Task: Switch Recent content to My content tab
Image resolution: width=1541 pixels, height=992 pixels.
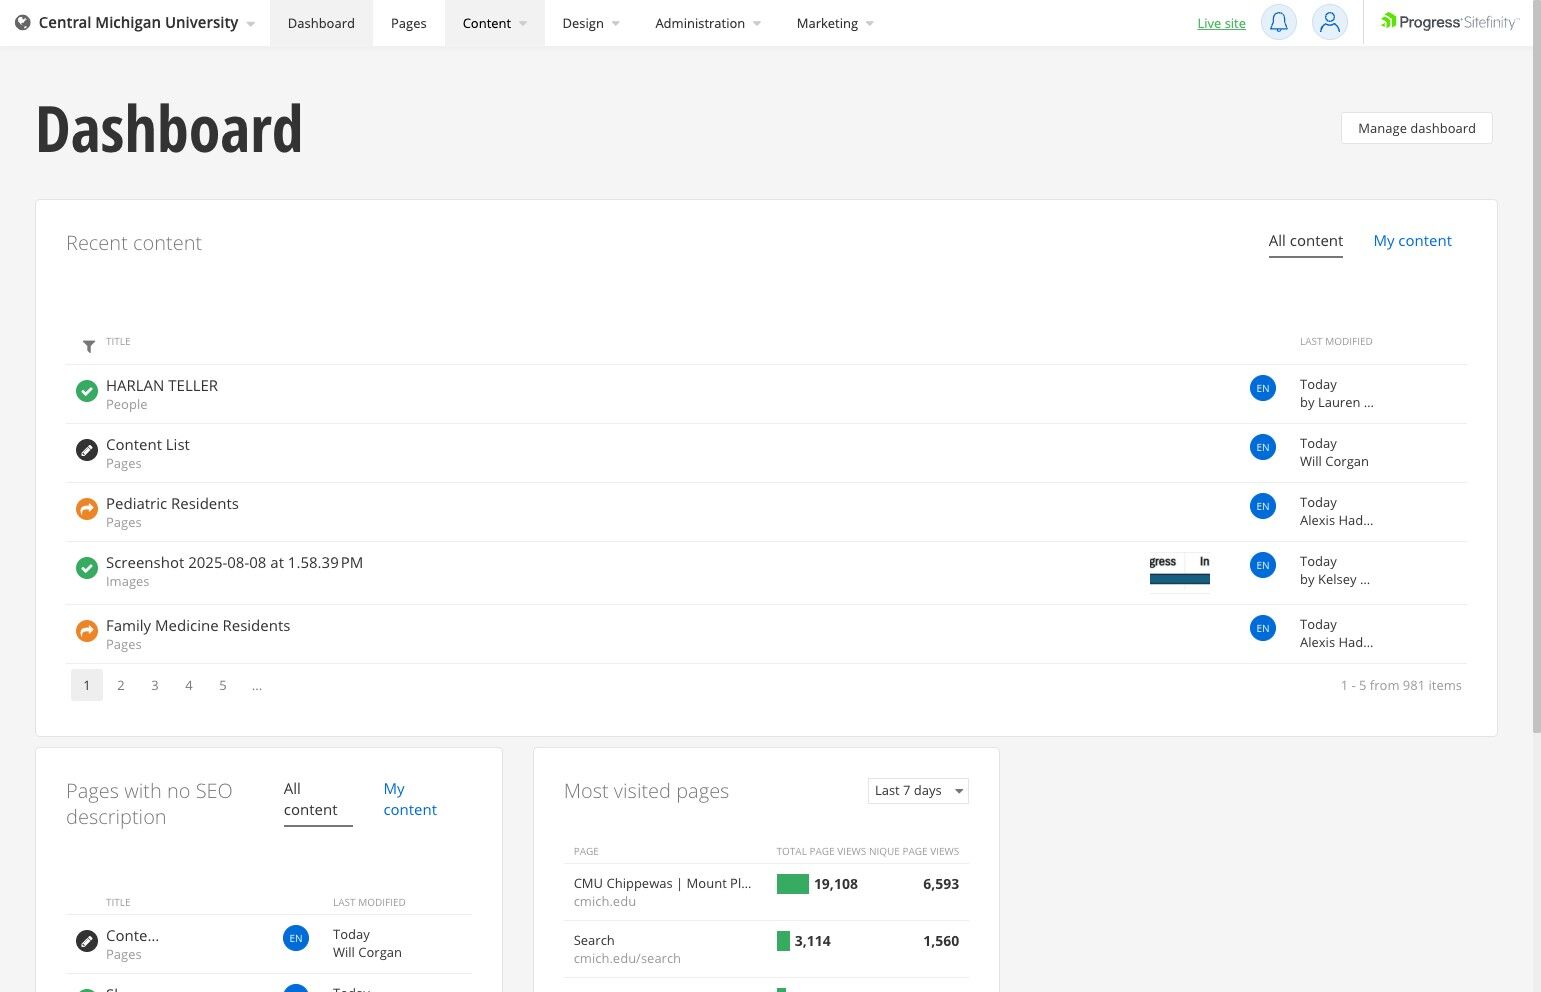Action: click(x=1412, y=241)
